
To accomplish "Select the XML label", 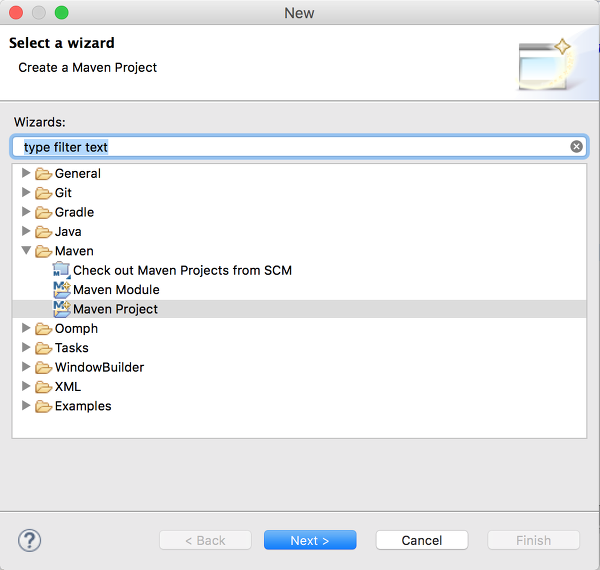I will [68, 387].
